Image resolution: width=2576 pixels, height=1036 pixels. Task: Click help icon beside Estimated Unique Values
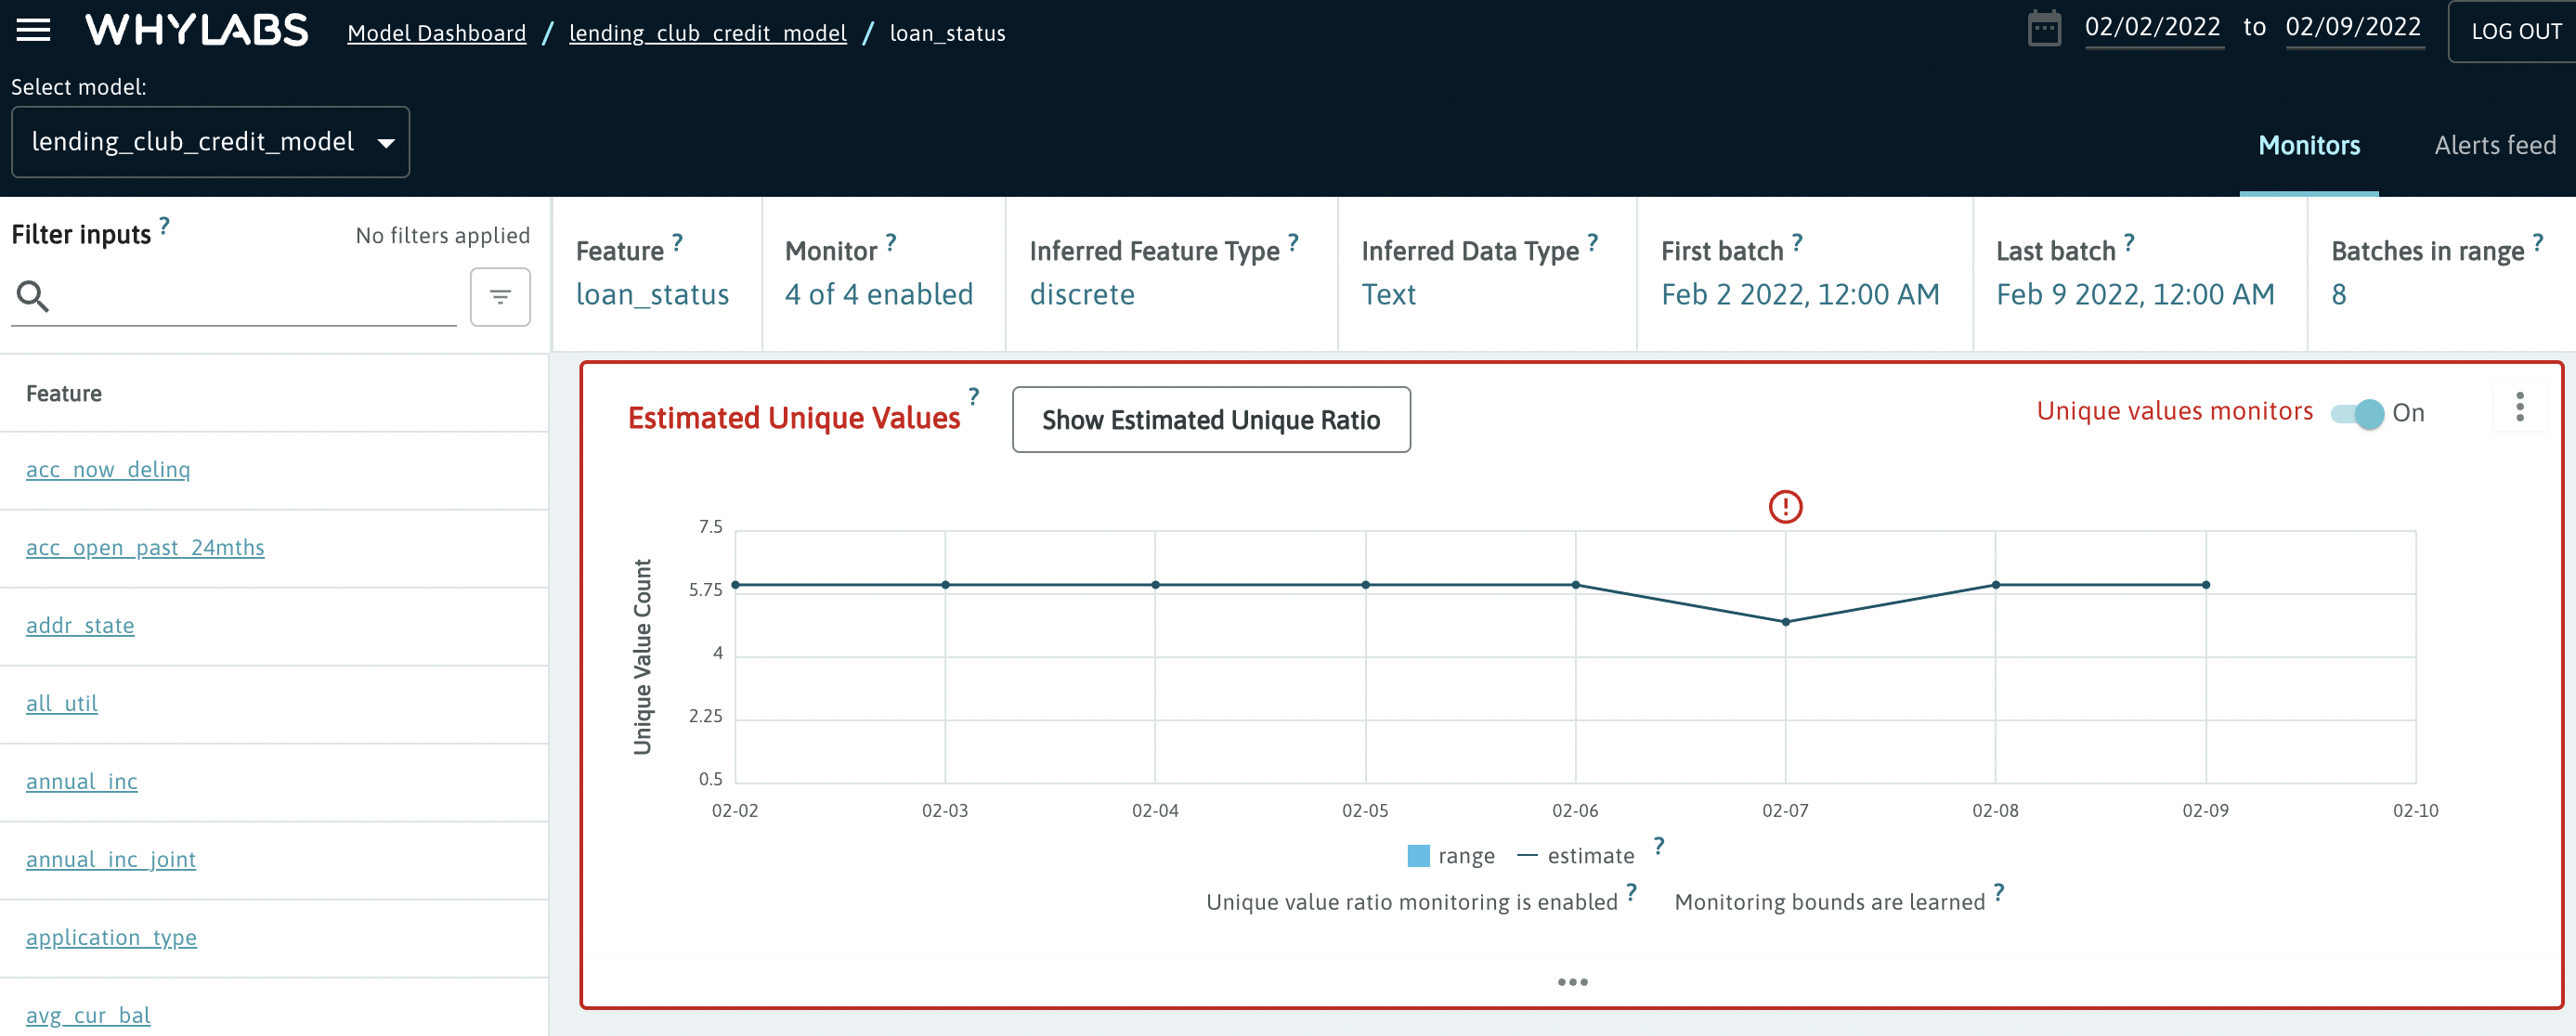click(973, 397)
